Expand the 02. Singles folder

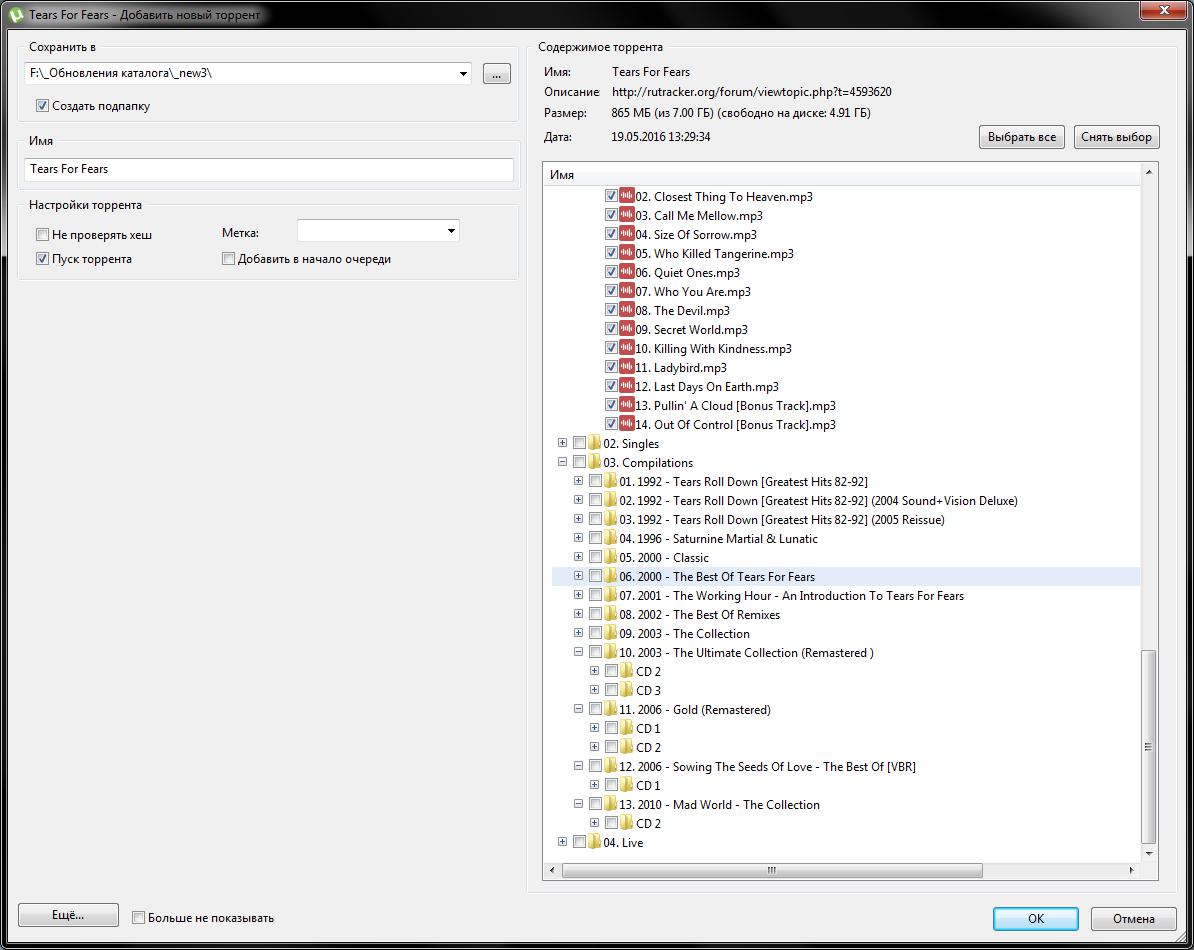coord(562,442)
